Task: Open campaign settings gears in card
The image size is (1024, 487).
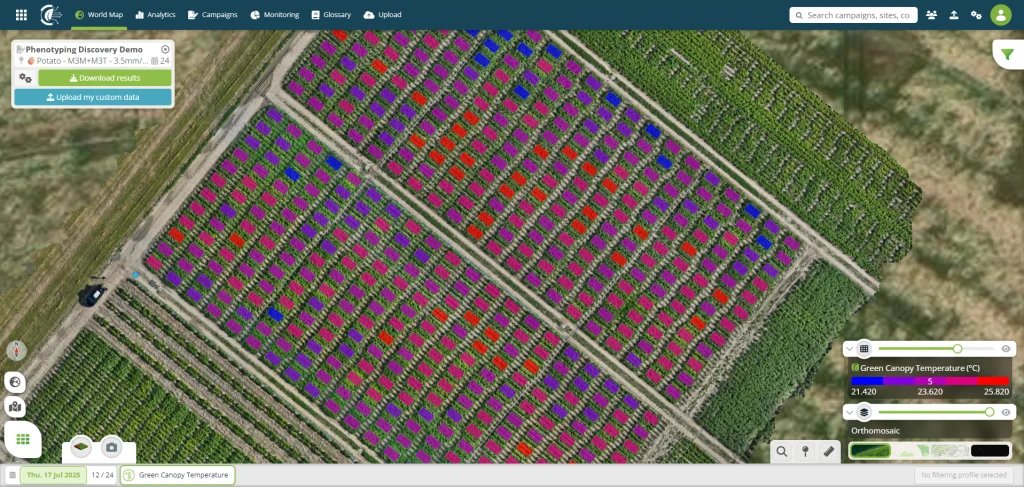Action: pos(25,78)
